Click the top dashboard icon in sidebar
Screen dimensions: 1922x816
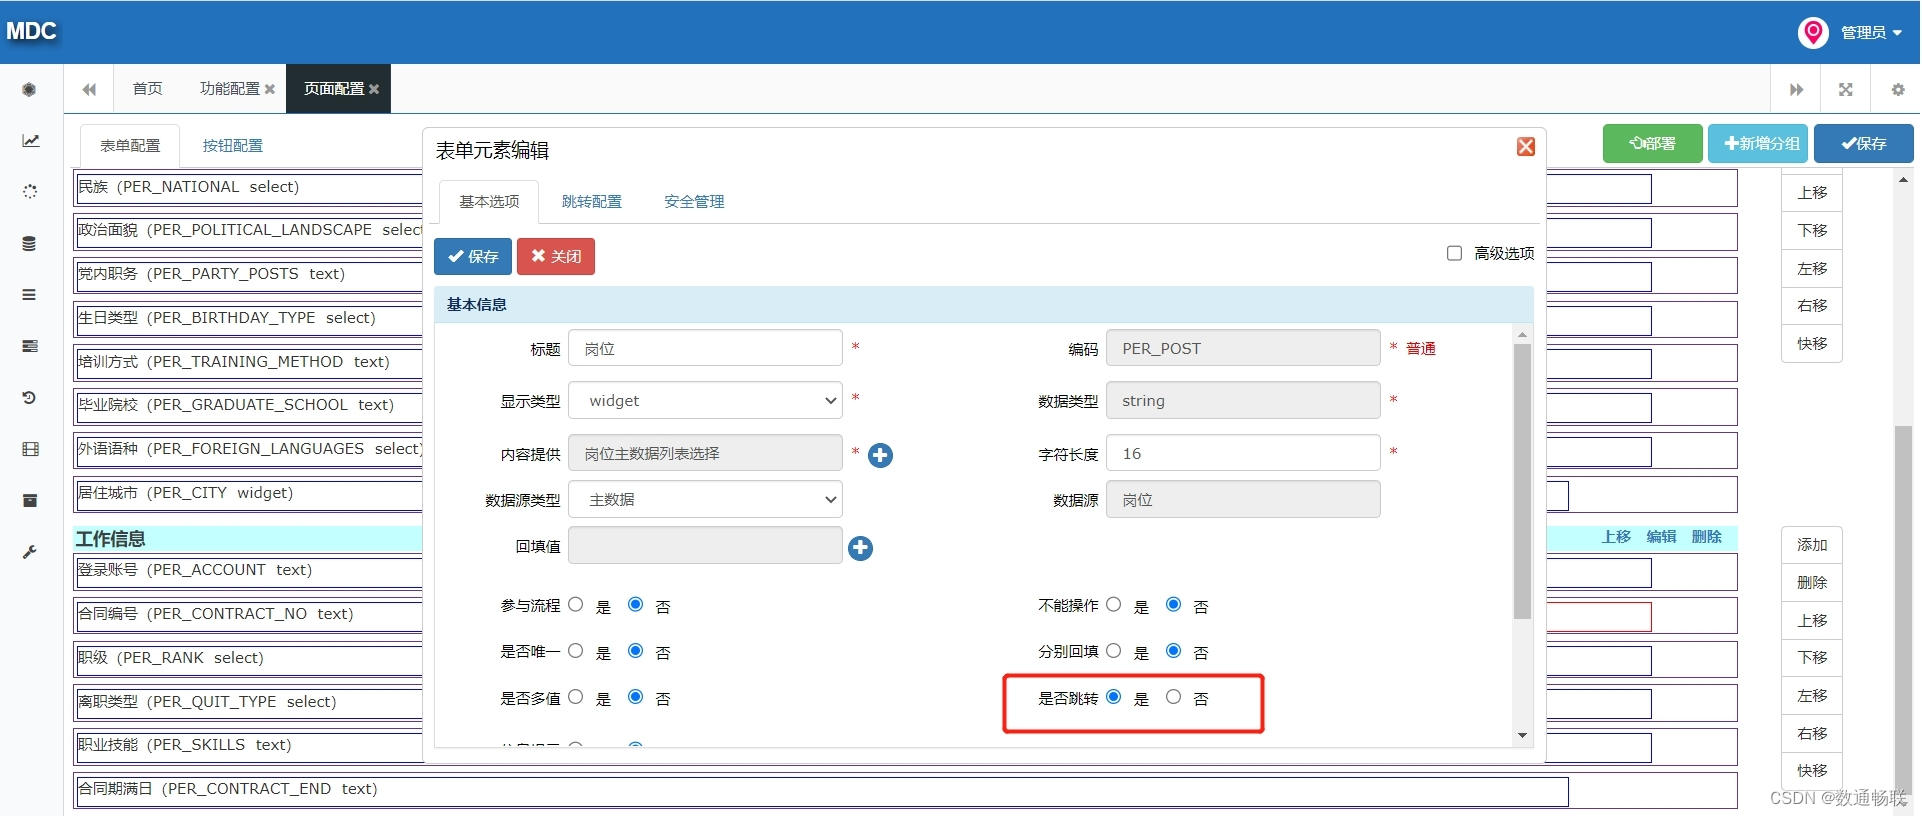click(30, 89)
